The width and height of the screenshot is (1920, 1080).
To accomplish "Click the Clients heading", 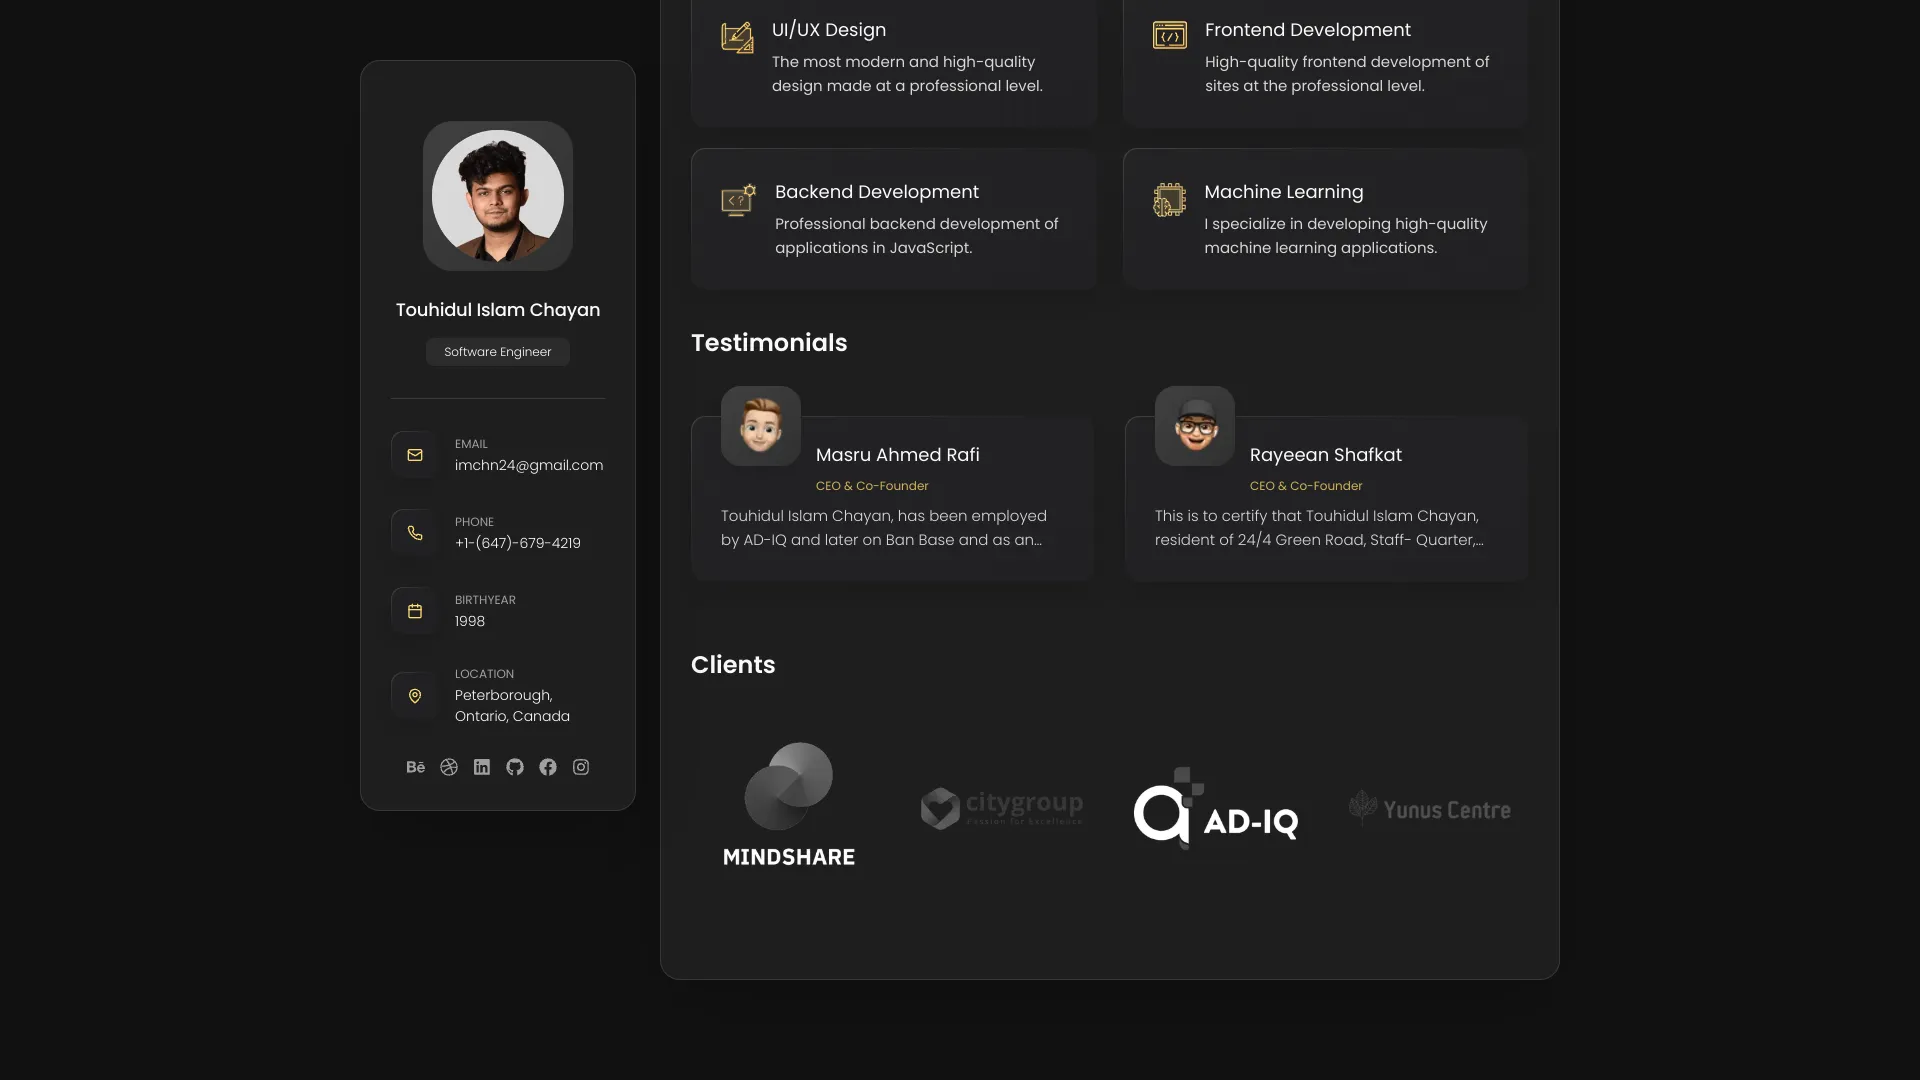I will [733, 665].
